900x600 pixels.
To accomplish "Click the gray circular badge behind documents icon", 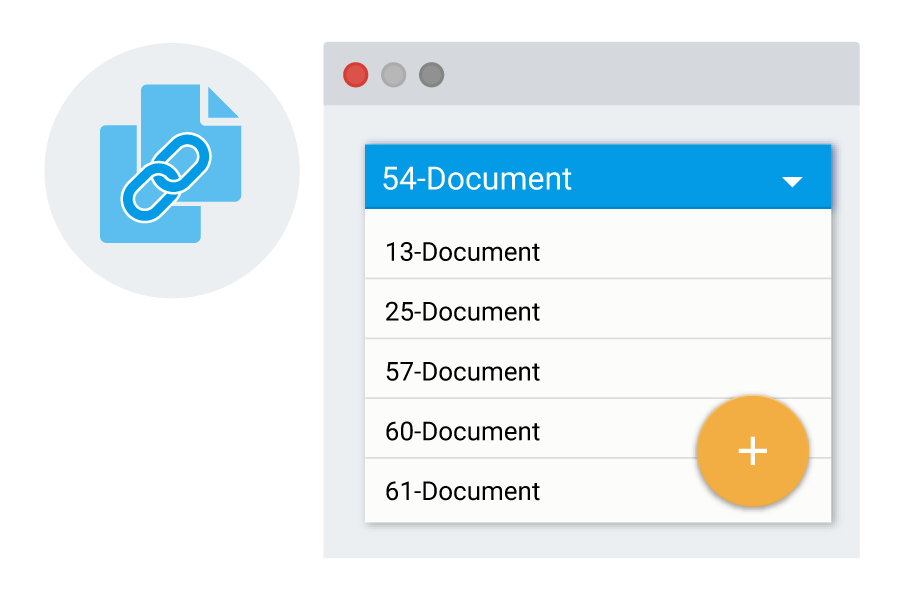I will pos(172,171).
